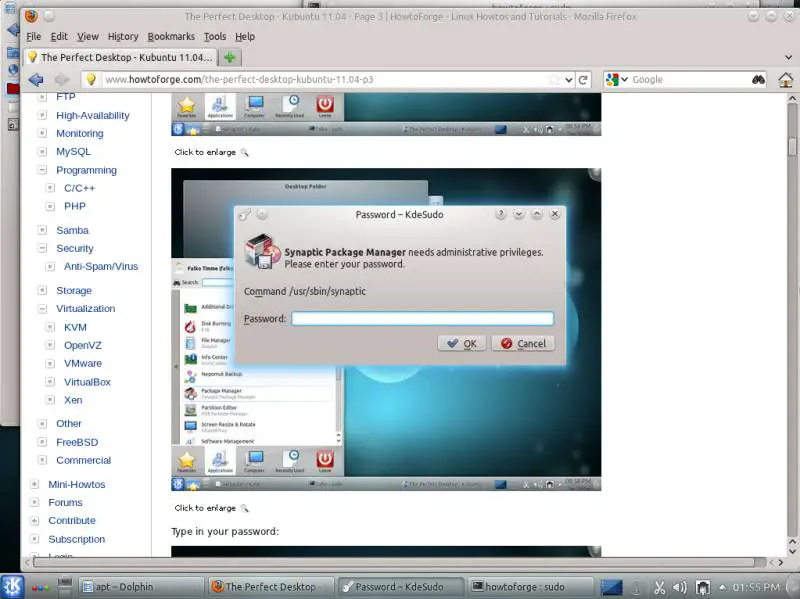
Task: Open the list all tabs chevron
Action: tap(788, 57)
